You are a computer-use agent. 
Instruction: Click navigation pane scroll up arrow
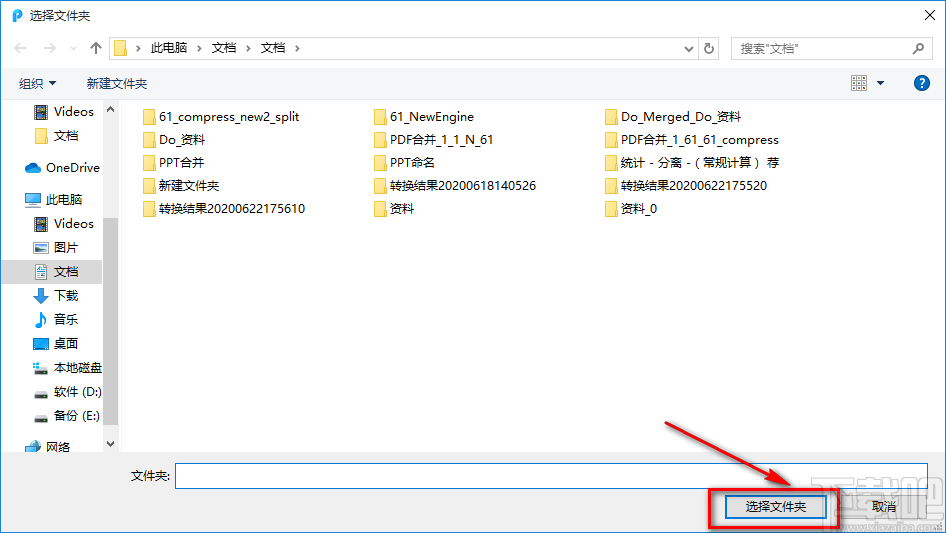pos(110,110)
